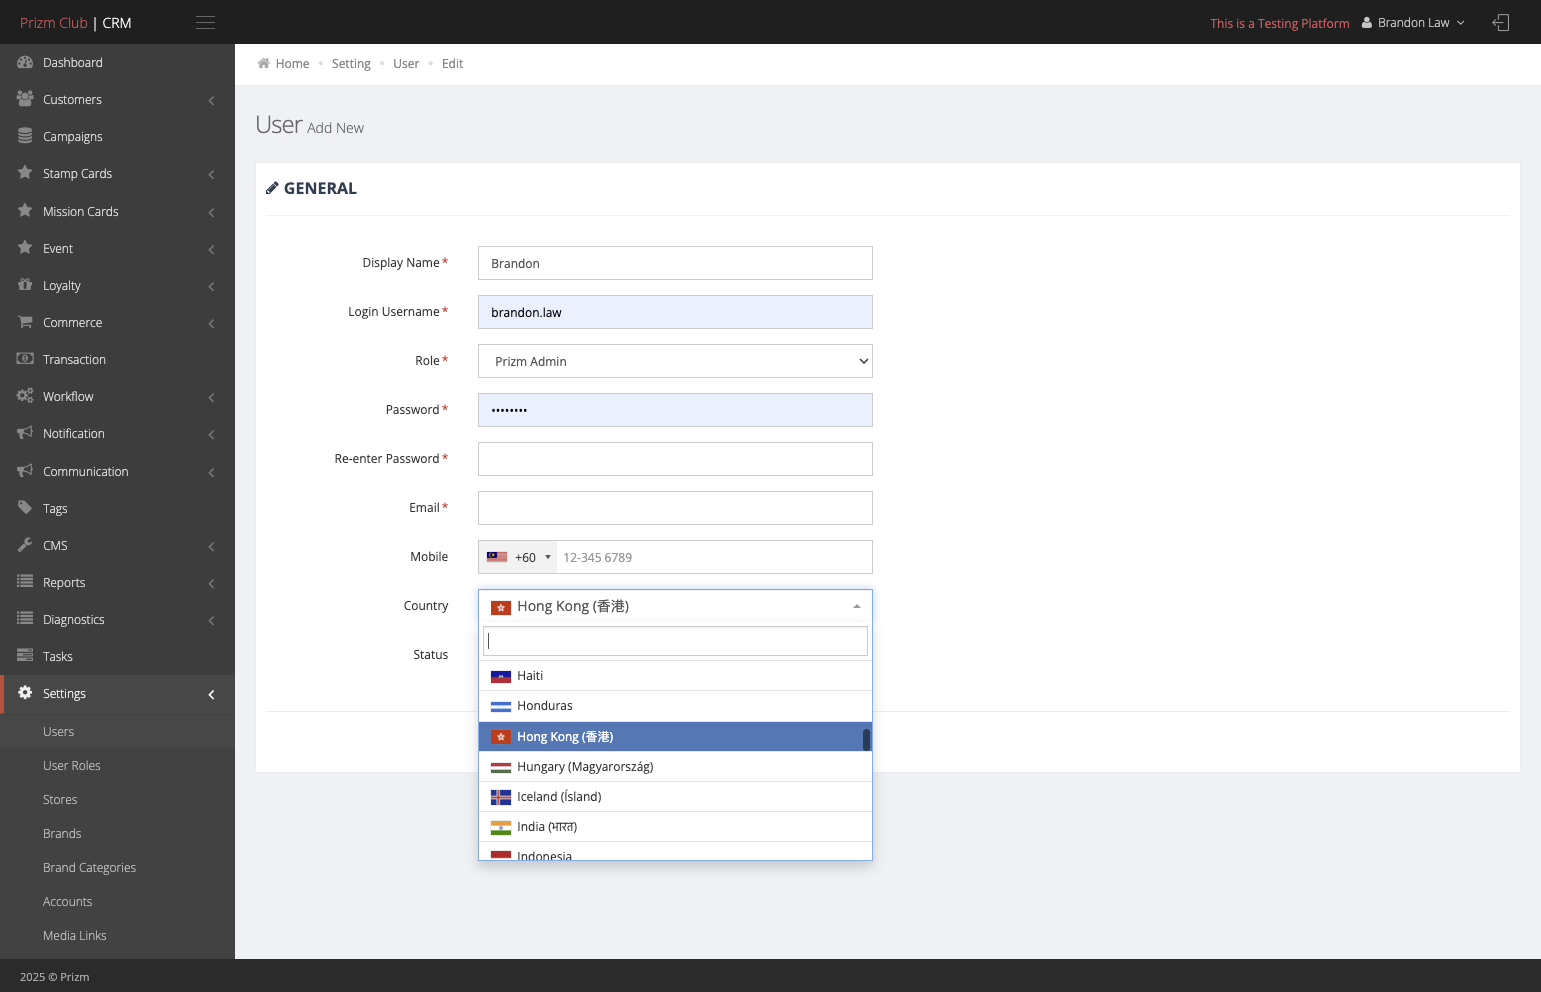
Task: Click the country search field
Action: (675, 641)
